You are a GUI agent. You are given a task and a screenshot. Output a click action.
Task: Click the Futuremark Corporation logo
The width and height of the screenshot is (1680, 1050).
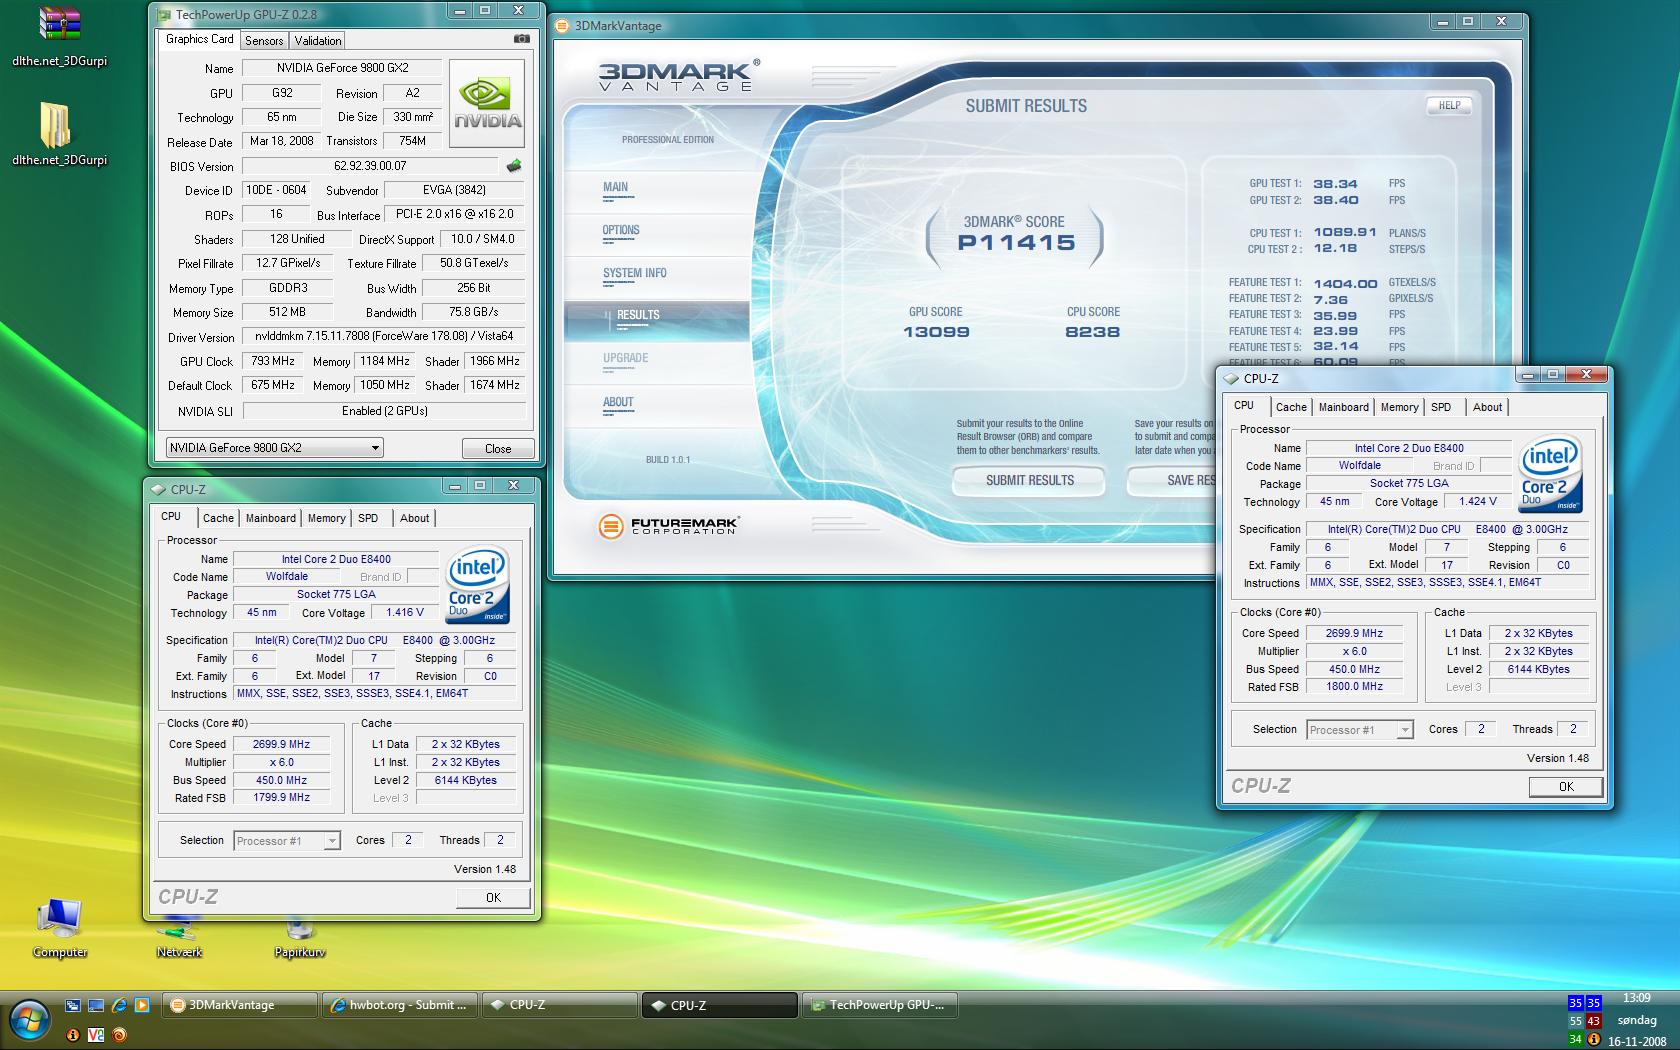669,525
